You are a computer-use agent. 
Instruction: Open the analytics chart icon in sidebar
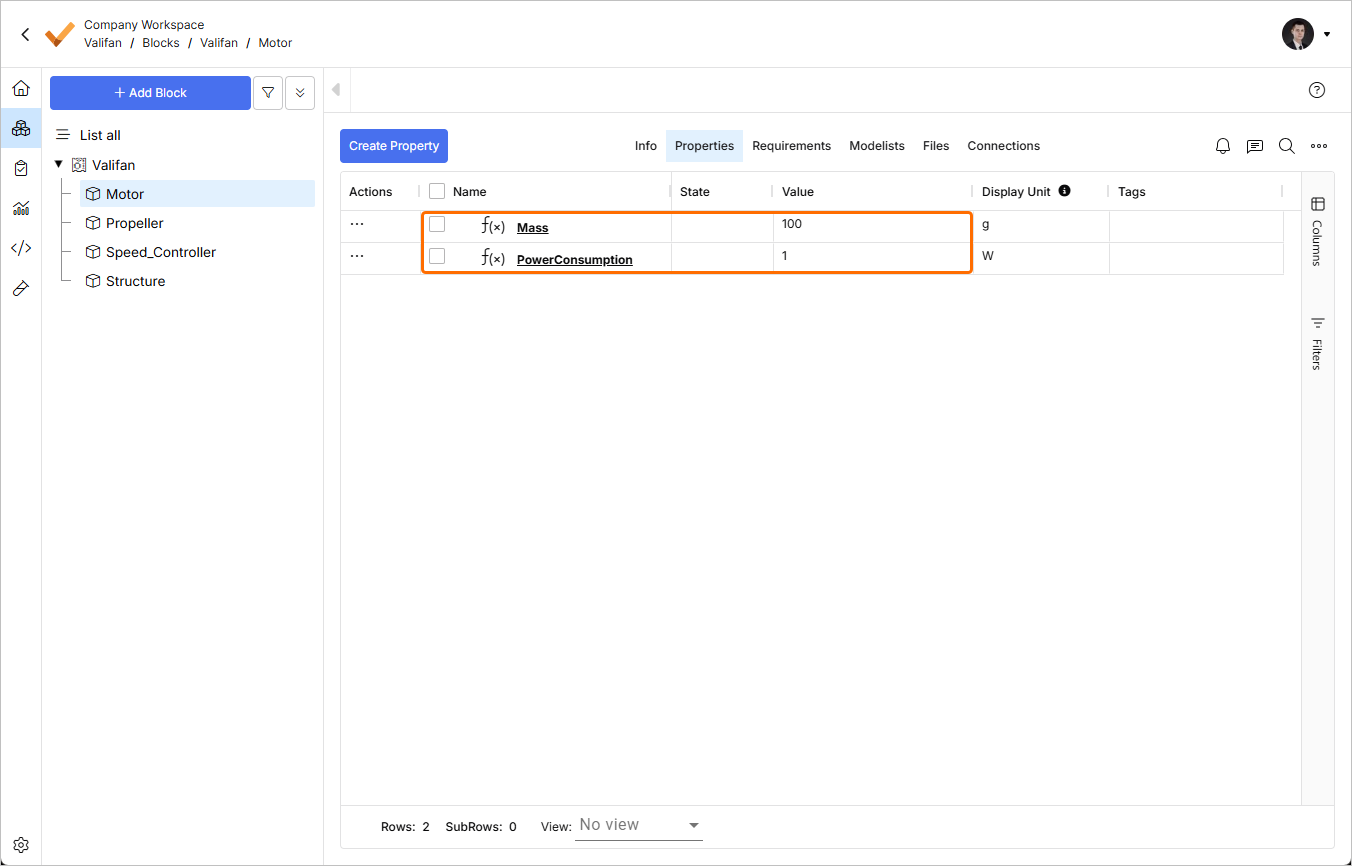tap(21, 208)
